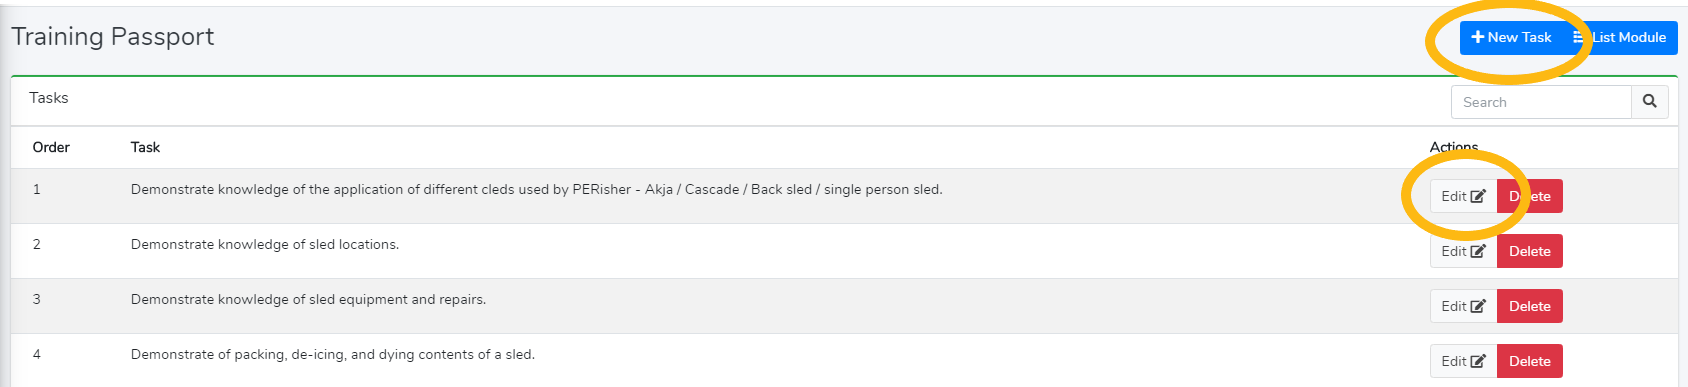Image resolution: width=1688 pixels, height=387 pixels.
Task: Select the Task column header
Action: click(145, 147)
